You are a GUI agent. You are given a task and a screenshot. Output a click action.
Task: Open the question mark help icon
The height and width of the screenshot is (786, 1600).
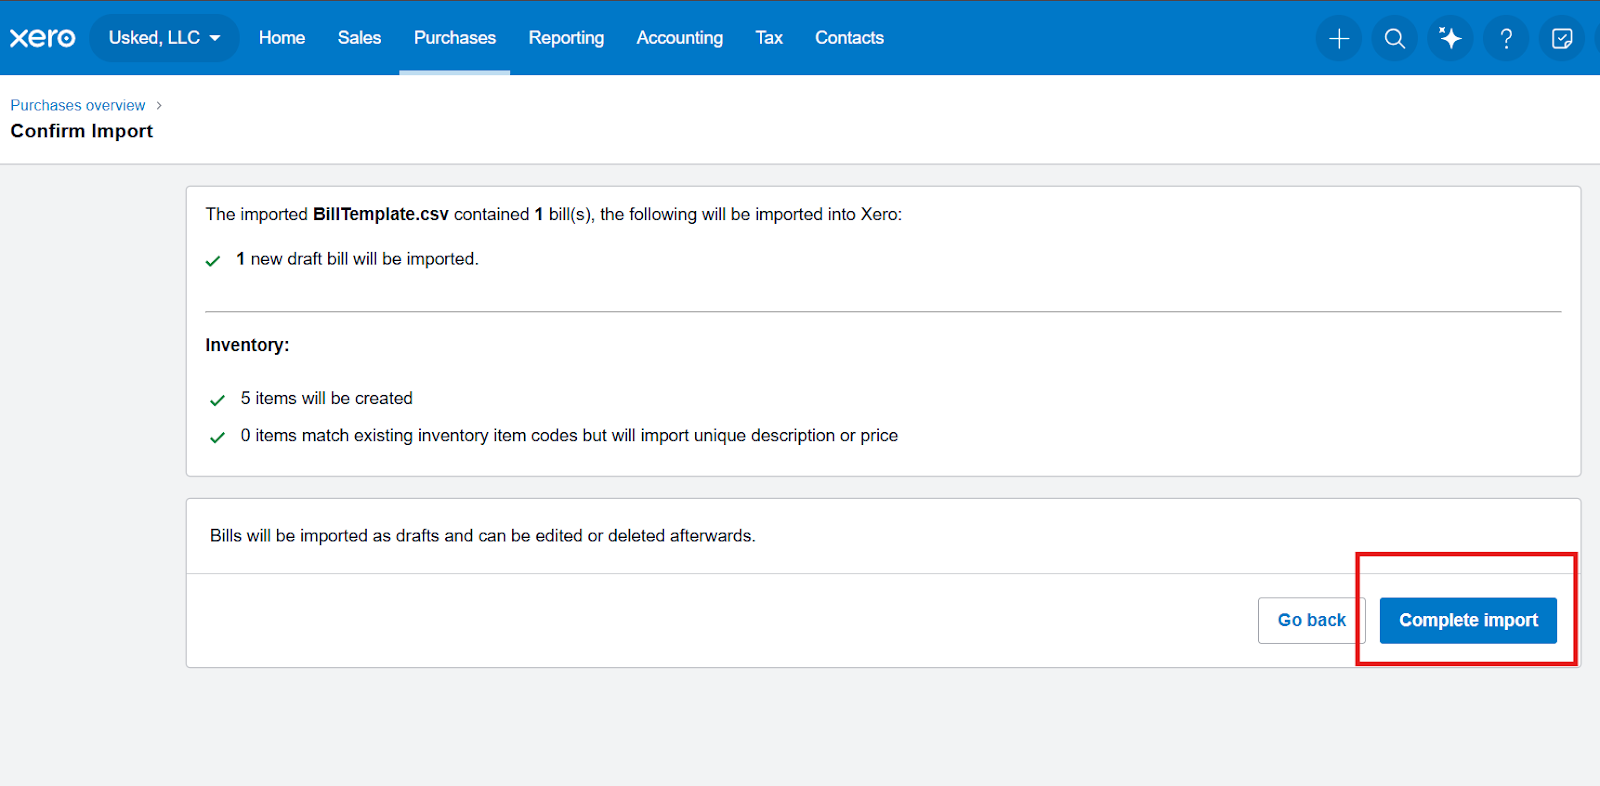pyautogui.click(x=1506, y=39)
